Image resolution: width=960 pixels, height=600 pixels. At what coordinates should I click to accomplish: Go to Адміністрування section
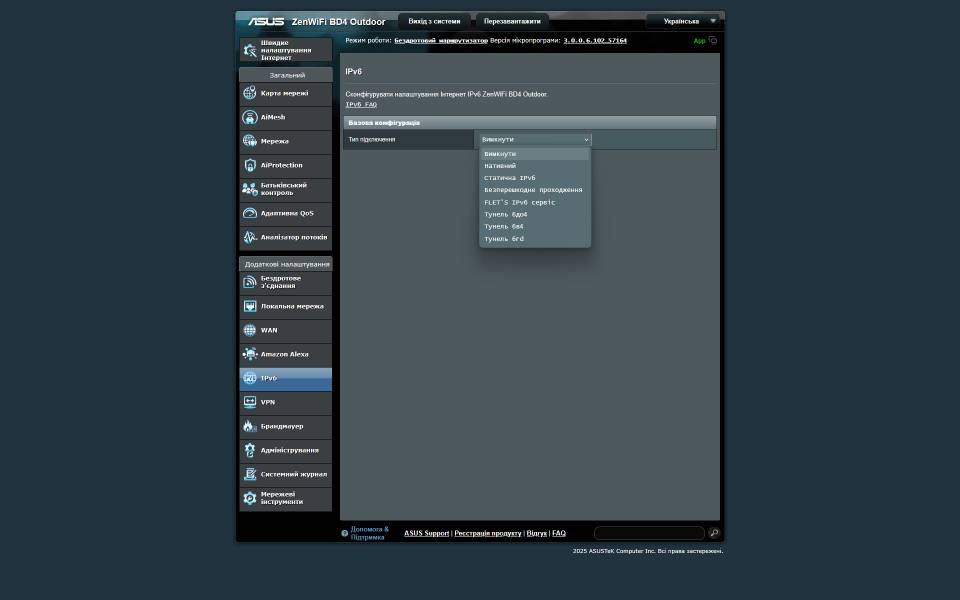click(289, 450)
